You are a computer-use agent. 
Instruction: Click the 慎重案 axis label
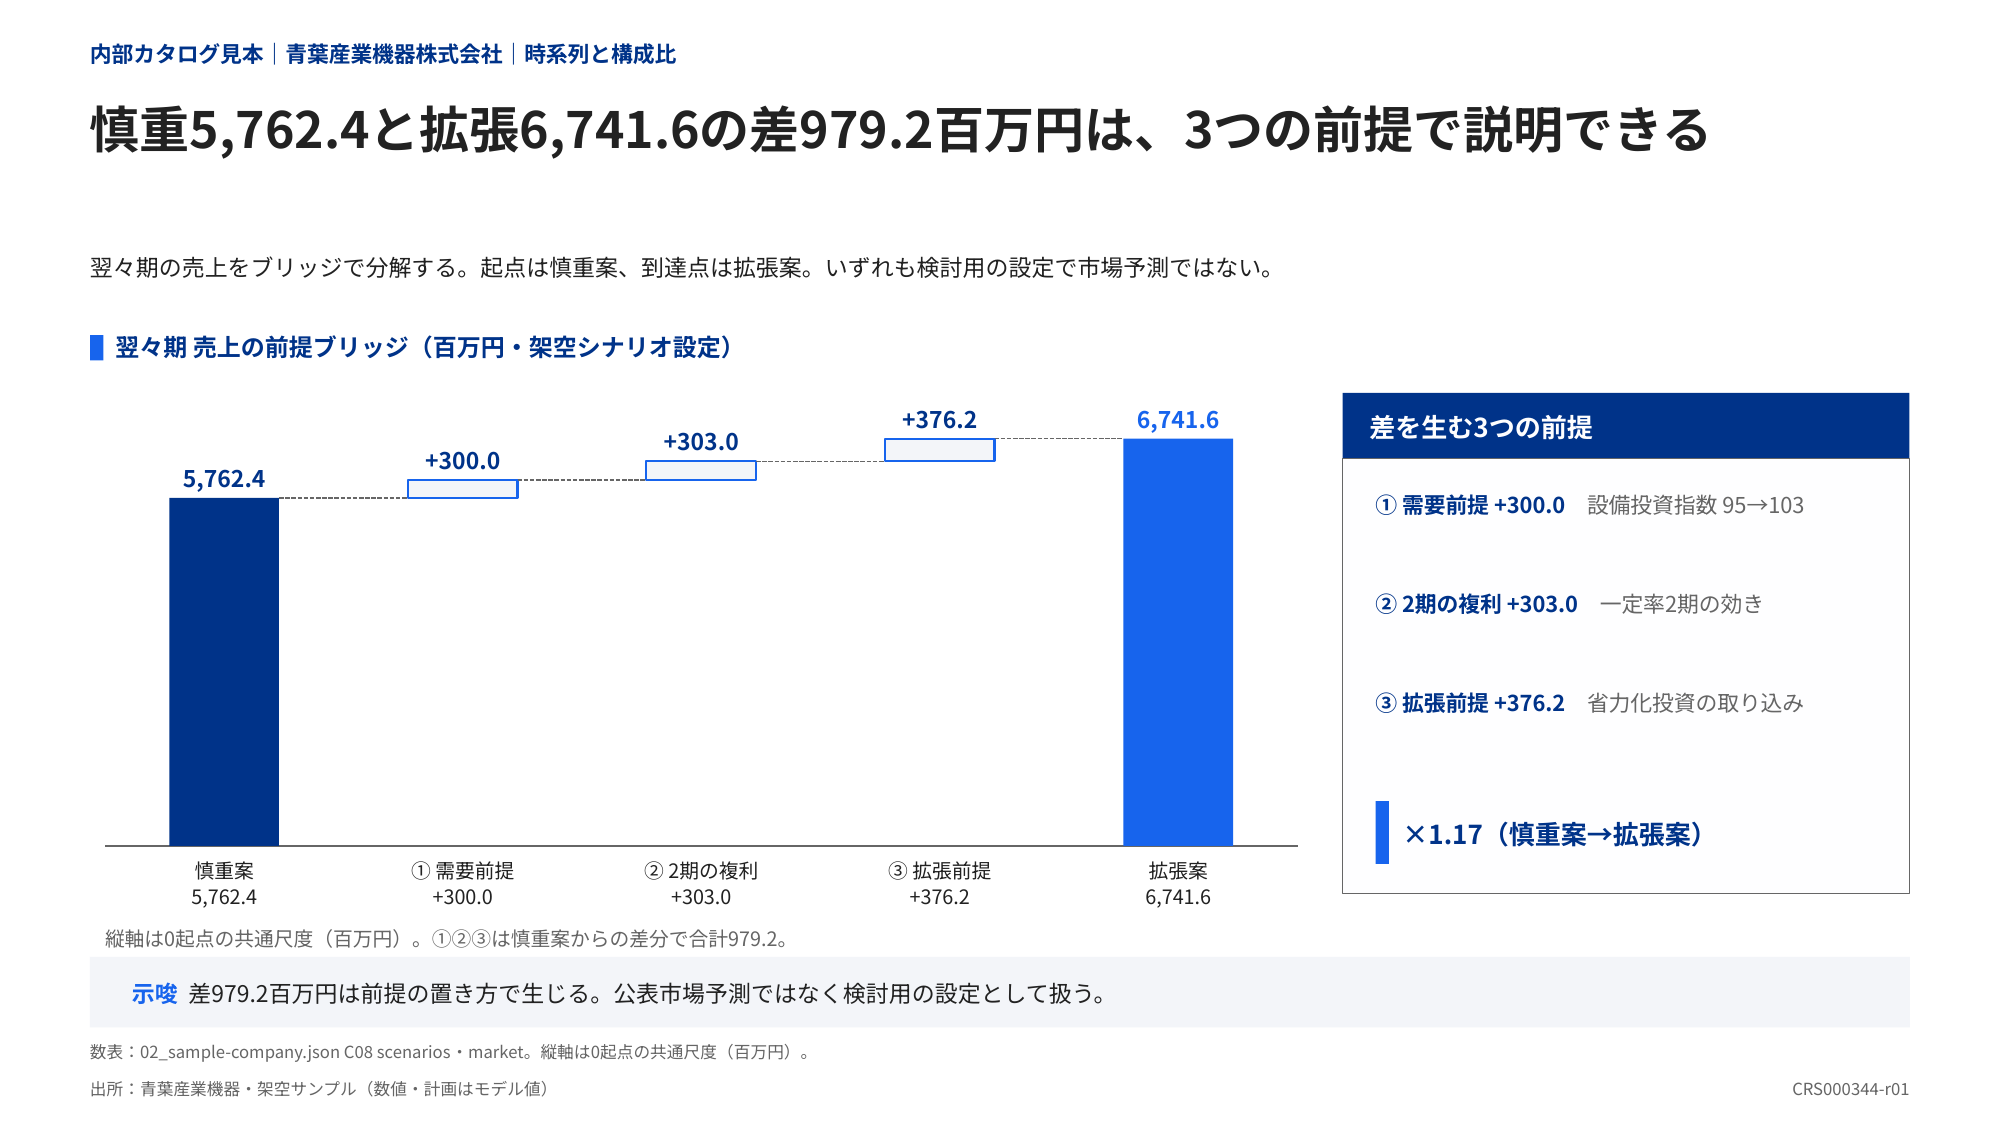[x=224, y=871]
